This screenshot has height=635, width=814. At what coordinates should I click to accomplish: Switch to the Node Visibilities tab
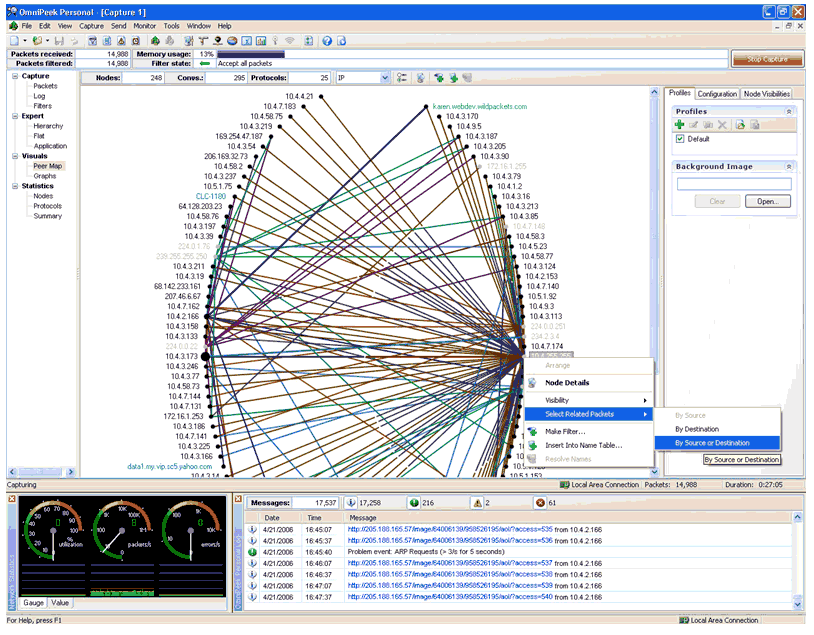768,94
